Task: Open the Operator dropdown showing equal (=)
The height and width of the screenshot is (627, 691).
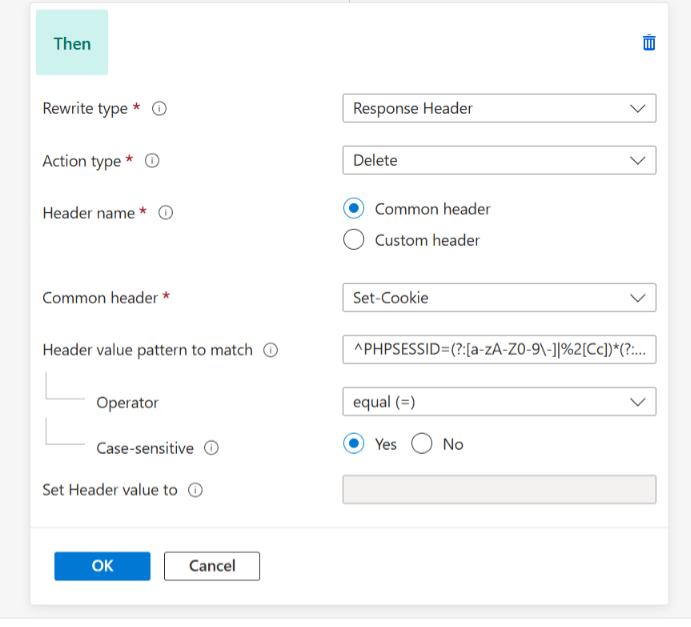Action: 499,402
